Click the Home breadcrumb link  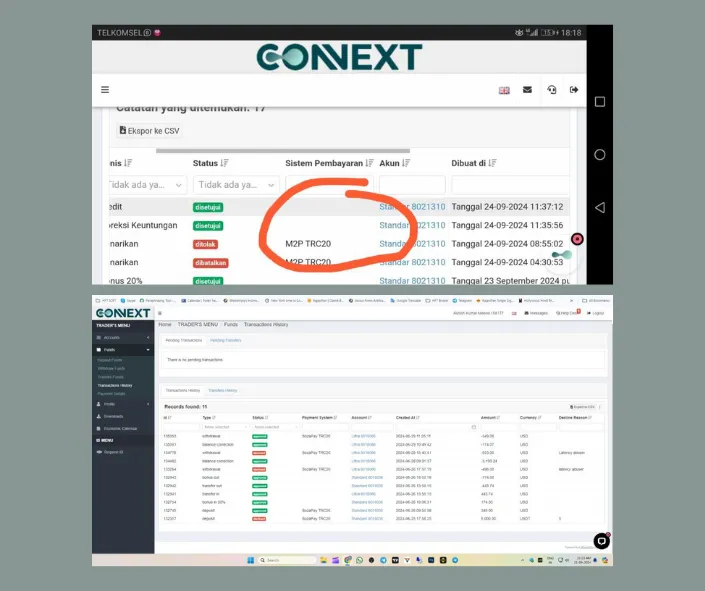(x=165, y=324)
